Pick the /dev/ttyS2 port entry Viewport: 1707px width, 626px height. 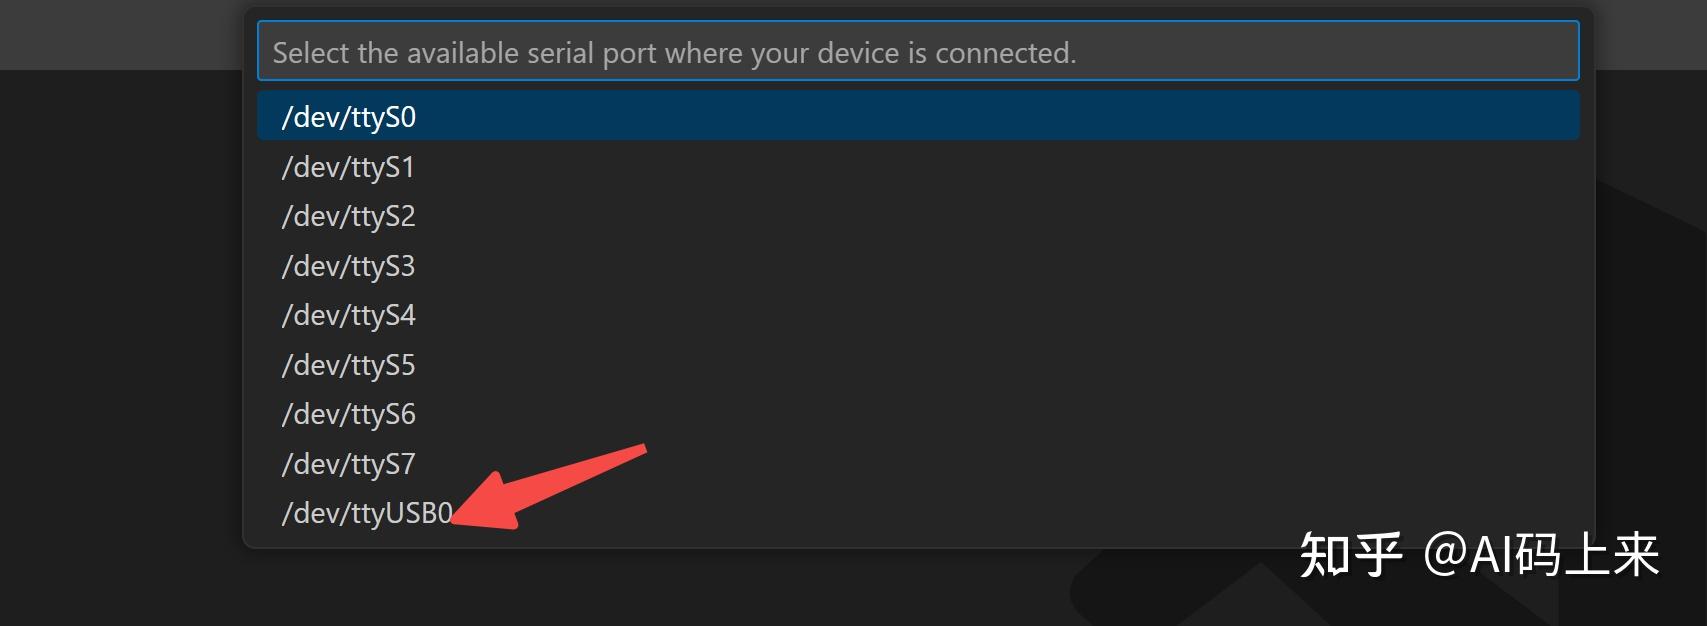[x=349, y=216]
